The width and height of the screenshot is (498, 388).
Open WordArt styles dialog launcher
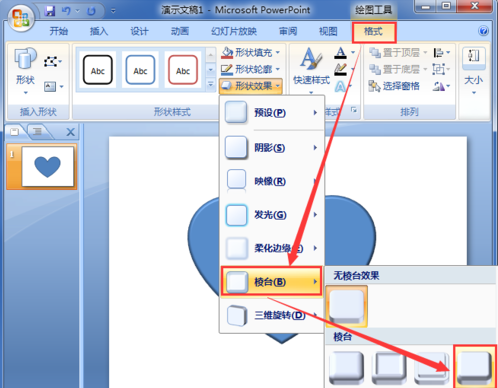354,110
